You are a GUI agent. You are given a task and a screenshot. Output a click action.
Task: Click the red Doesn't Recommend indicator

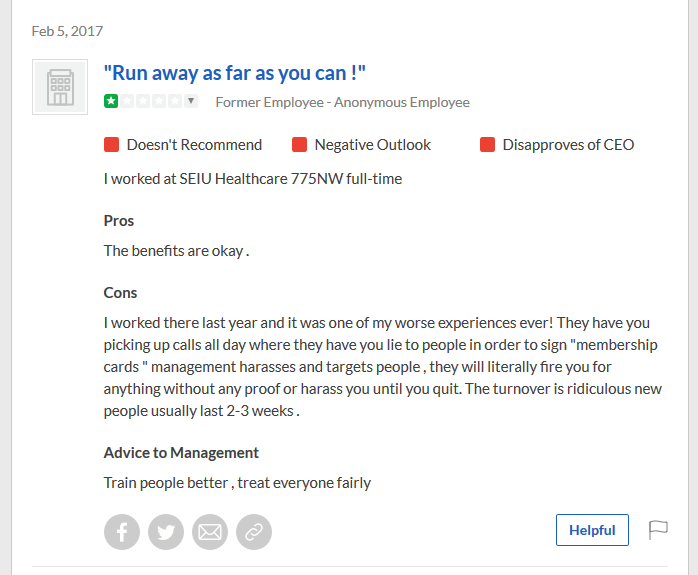111,145
